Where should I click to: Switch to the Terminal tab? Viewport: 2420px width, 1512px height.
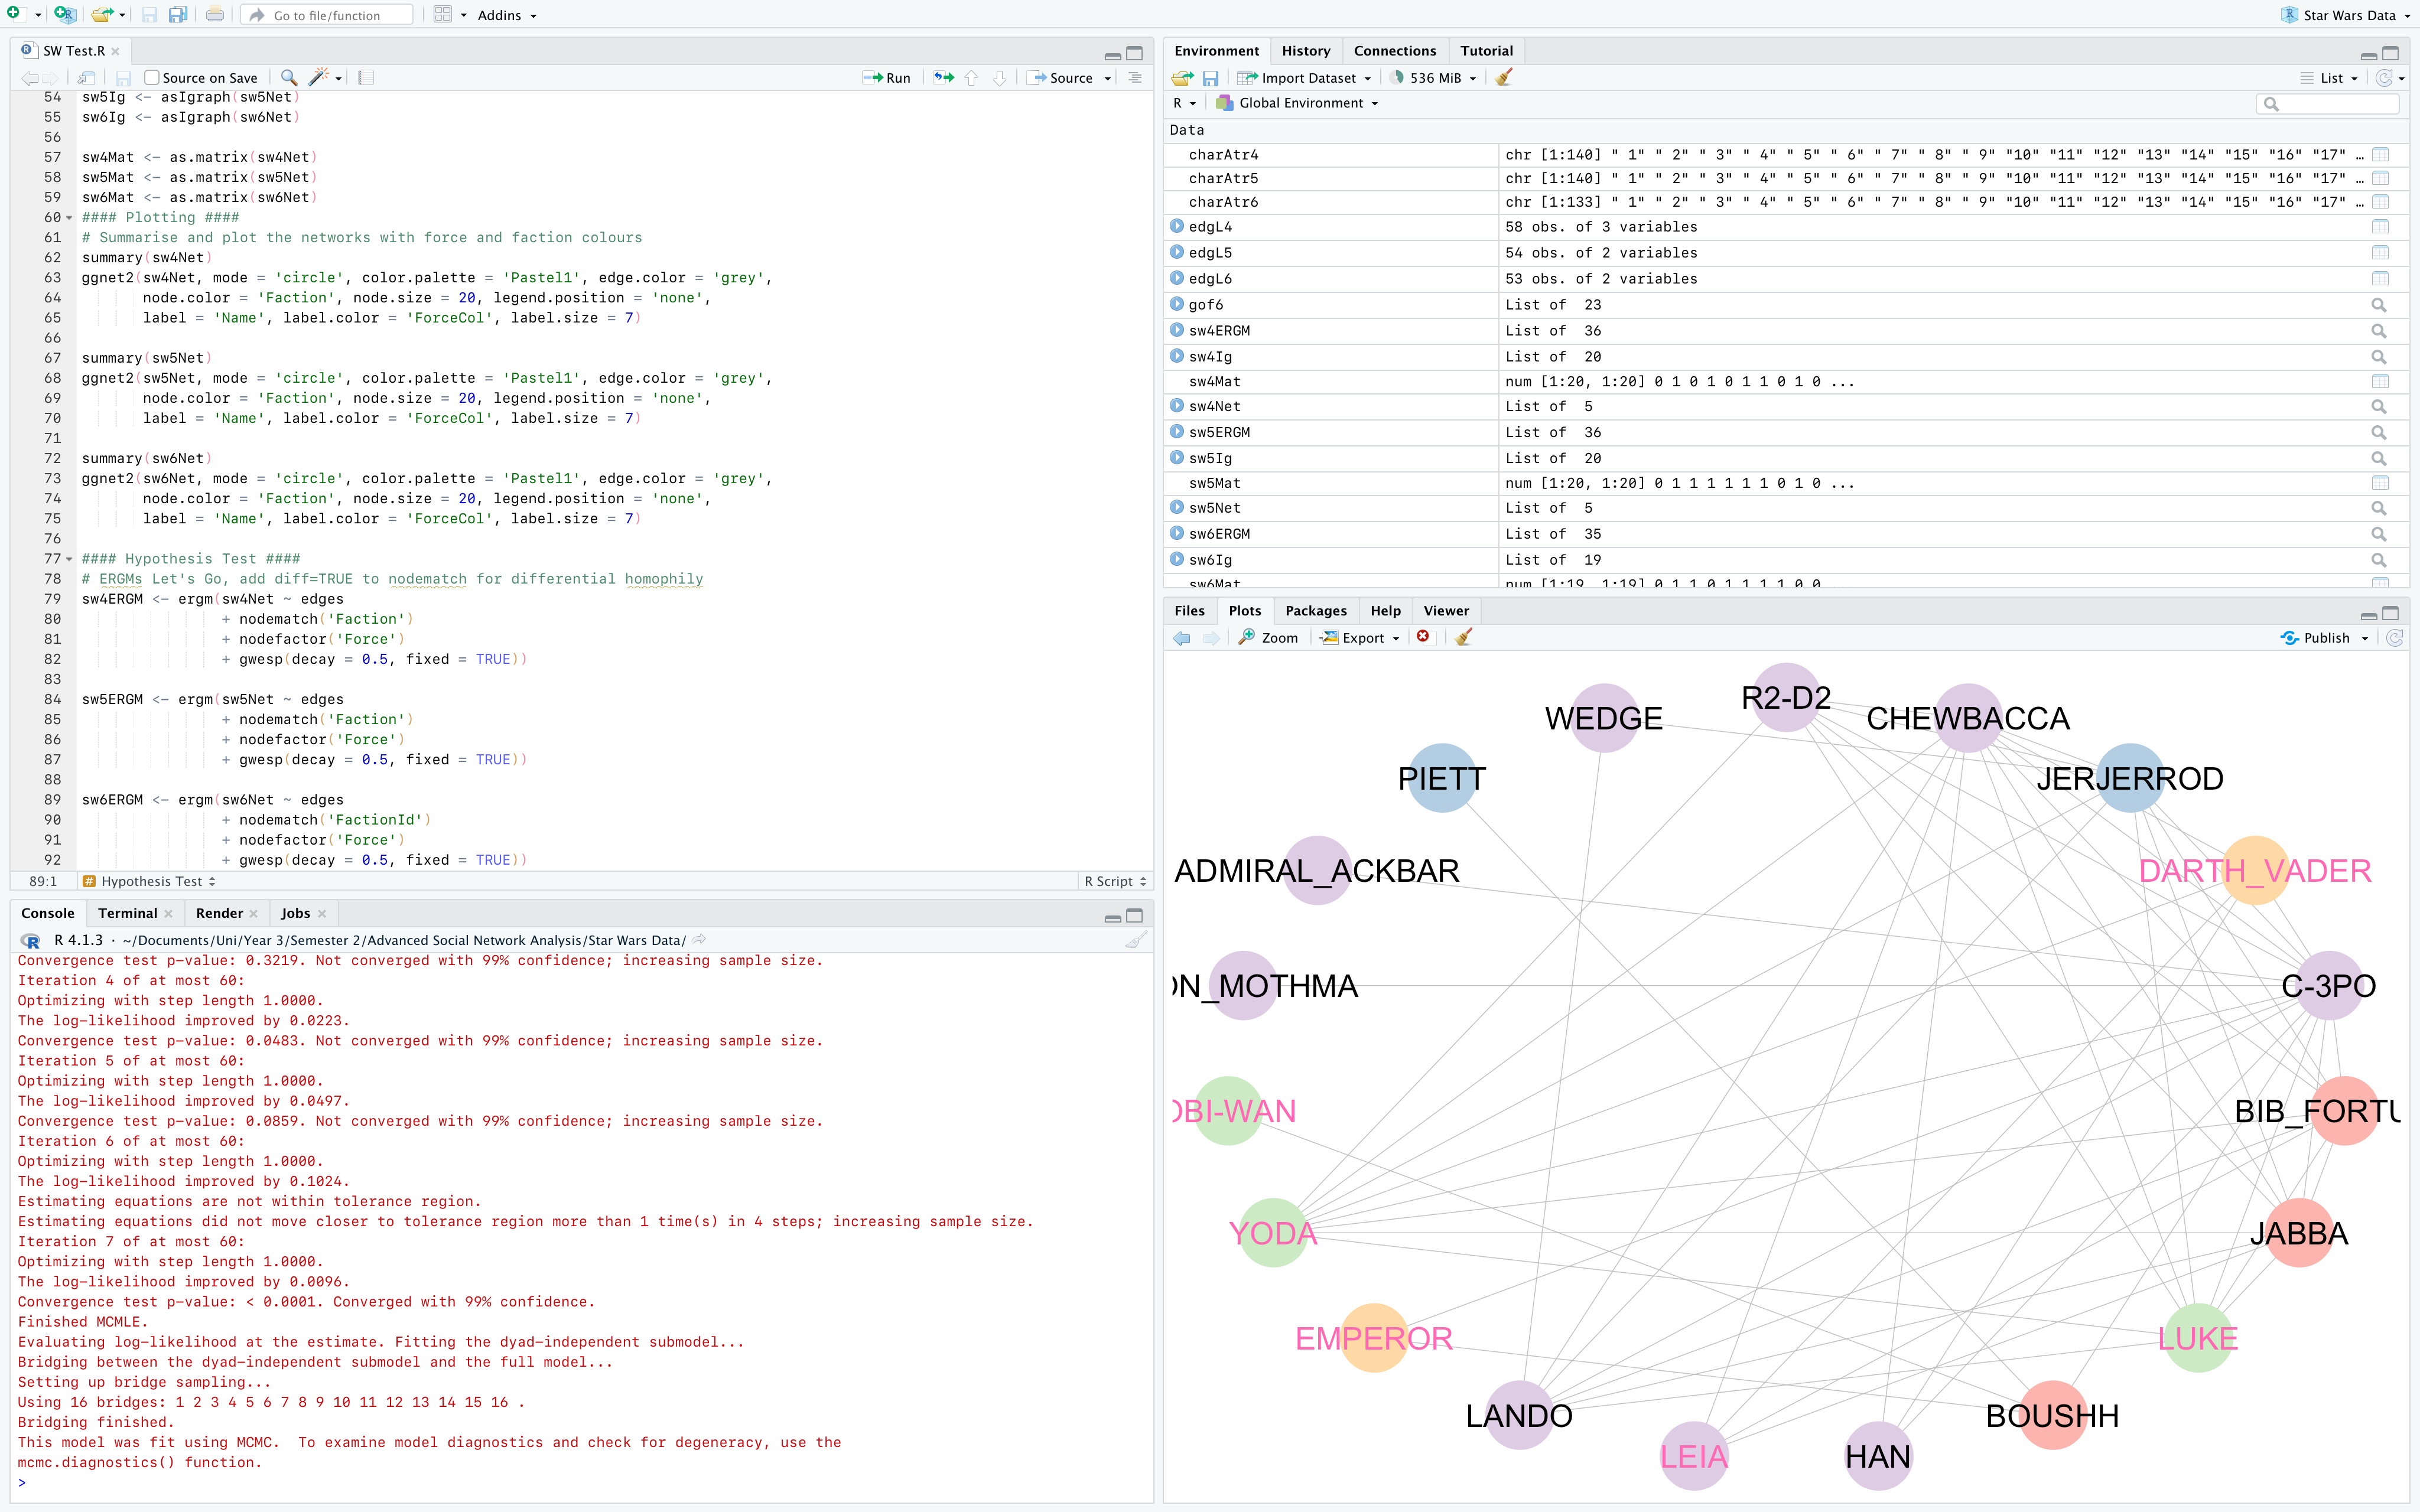coord(128,913)
